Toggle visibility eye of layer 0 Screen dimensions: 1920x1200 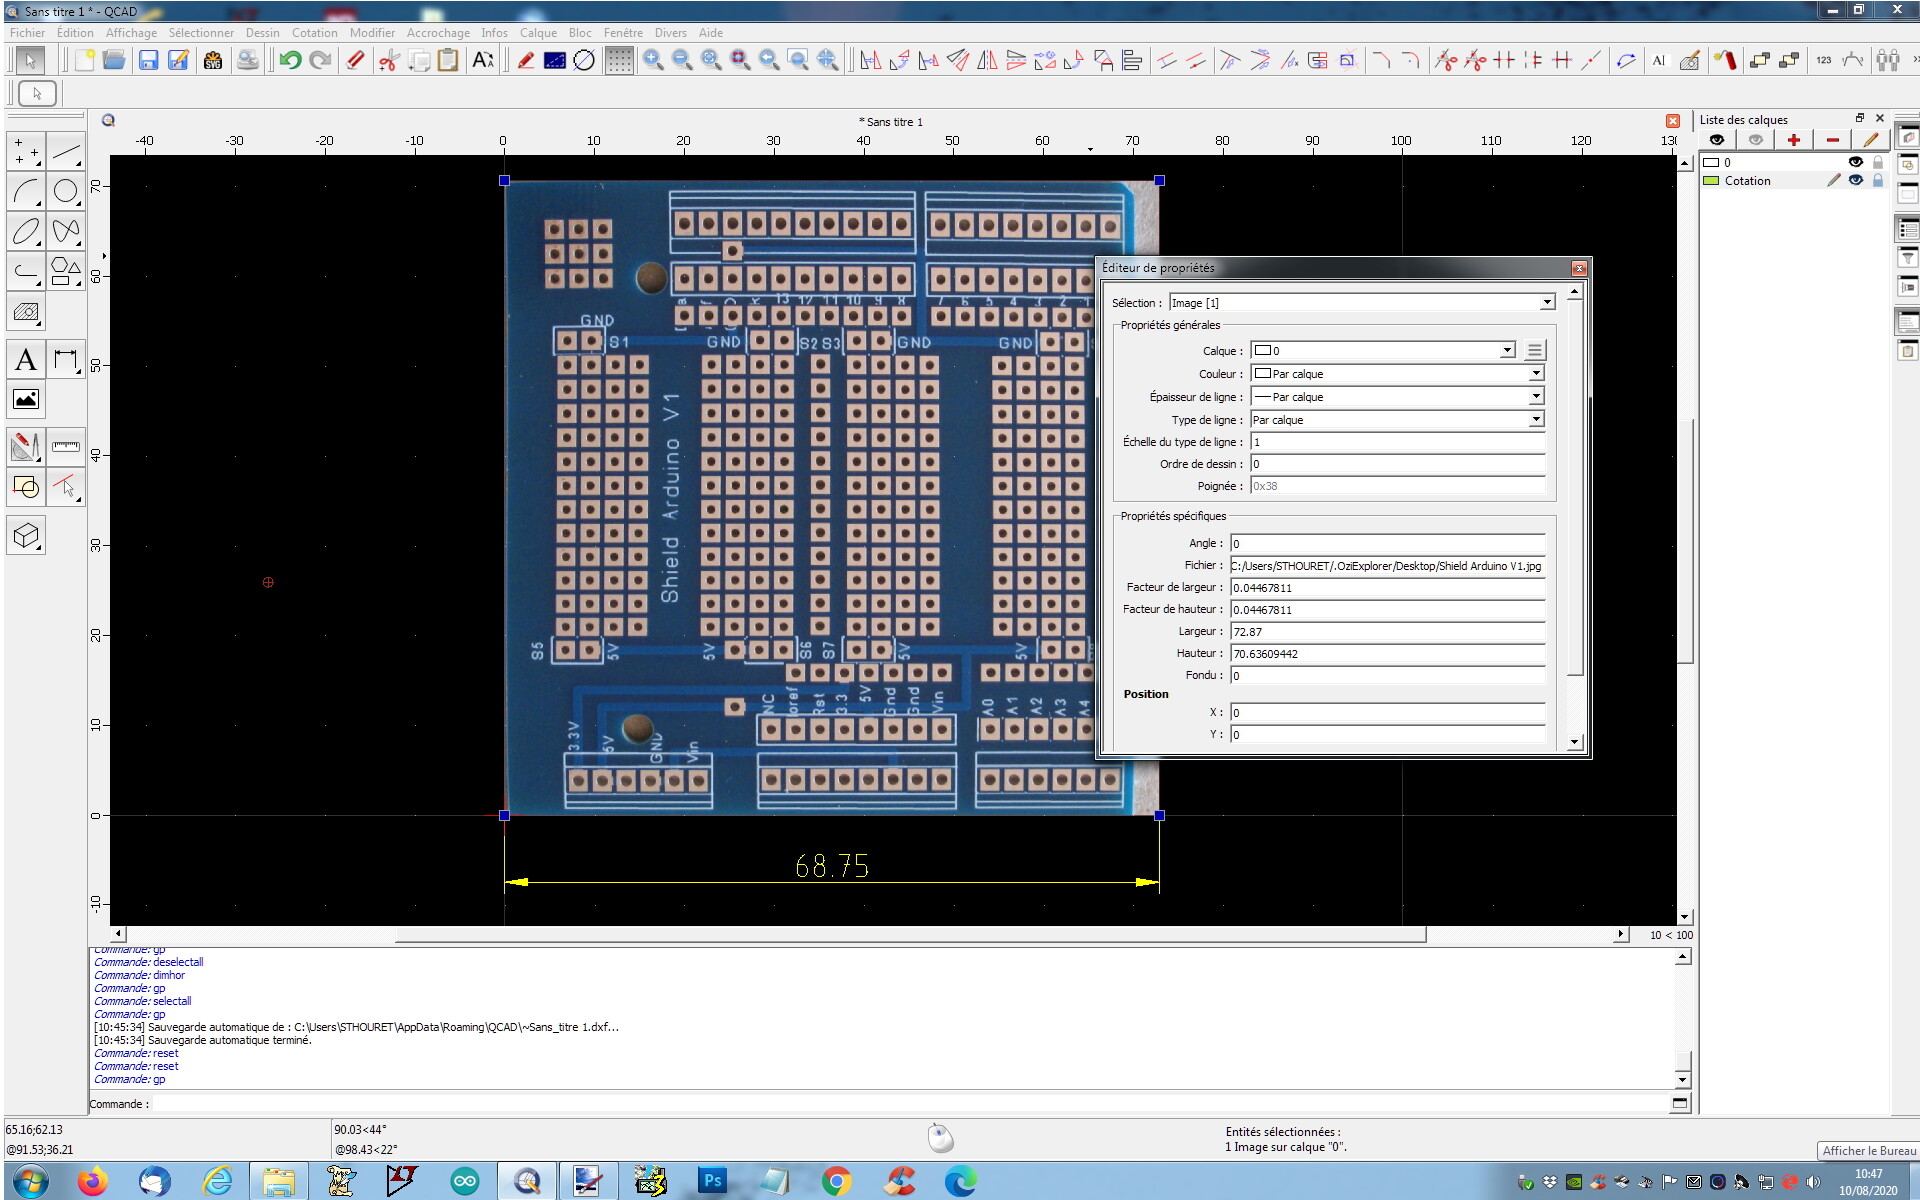(x=1856, y=162)
